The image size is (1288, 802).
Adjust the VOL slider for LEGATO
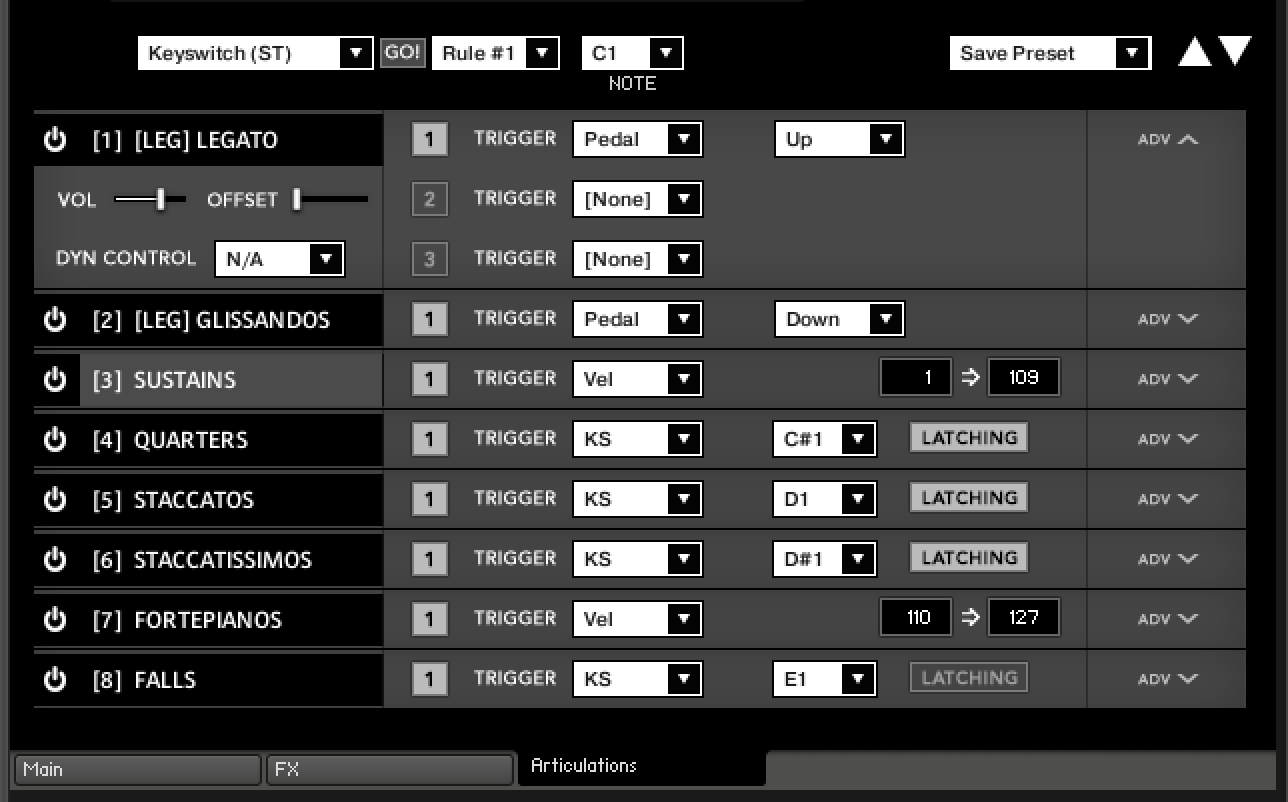pyautogui.click(x=158, y=199)
